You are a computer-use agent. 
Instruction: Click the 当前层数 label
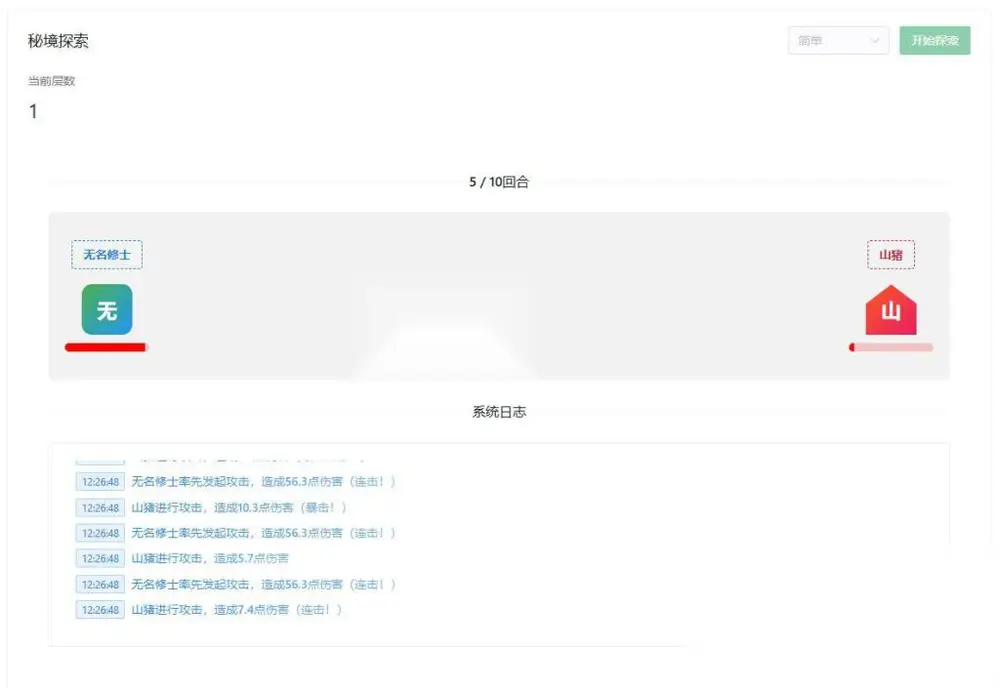point(51,81)
